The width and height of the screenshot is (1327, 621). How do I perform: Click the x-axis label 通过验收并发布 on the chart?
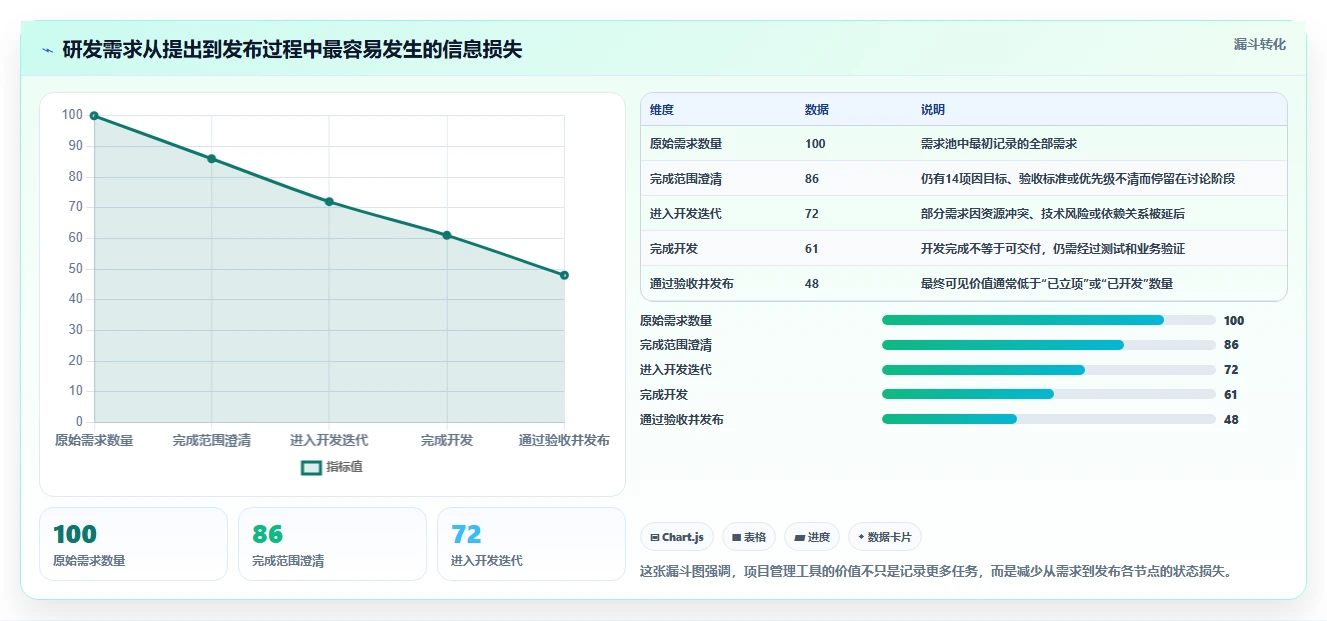[564, 440]
